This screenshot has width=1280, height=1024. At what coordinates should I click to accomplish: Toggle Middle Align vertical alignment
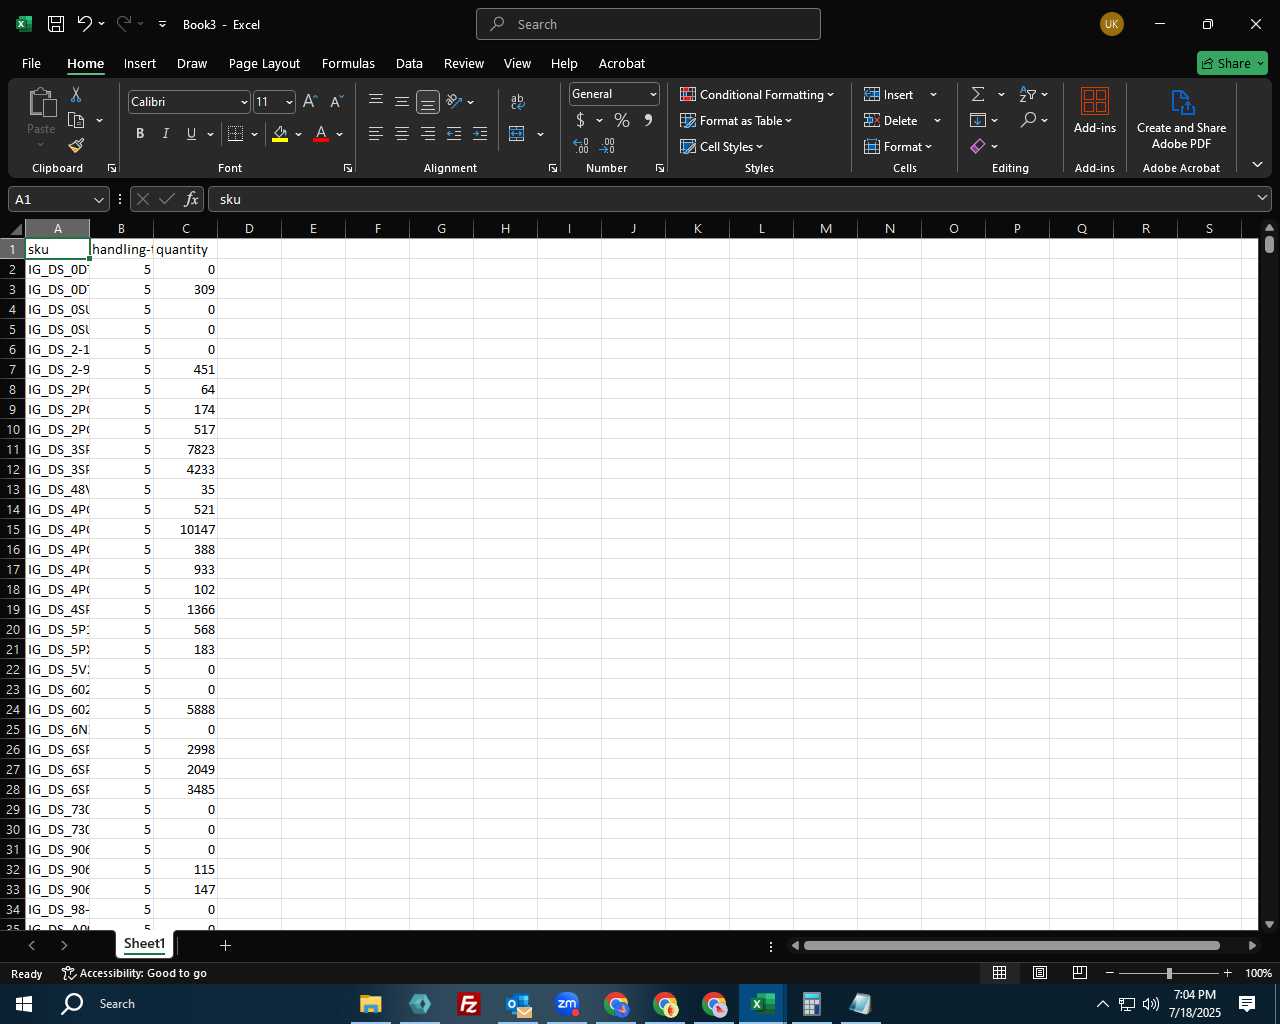[402, 102]
